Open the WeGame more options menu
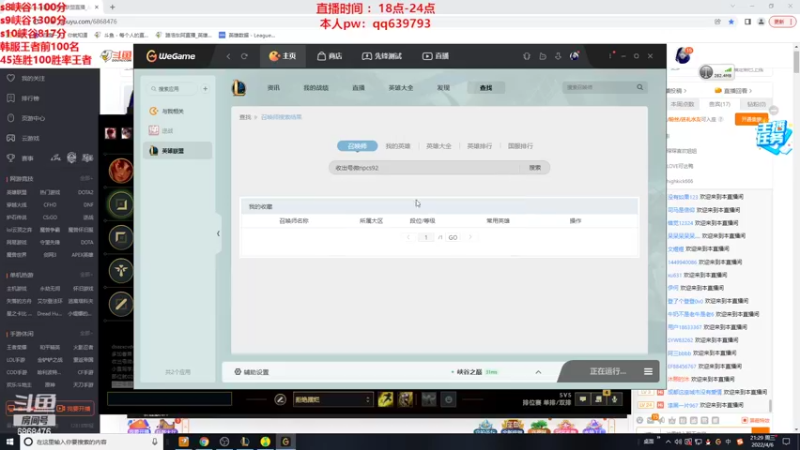The height and width of the screenshot is (450, 800). [x=610, y=56]
